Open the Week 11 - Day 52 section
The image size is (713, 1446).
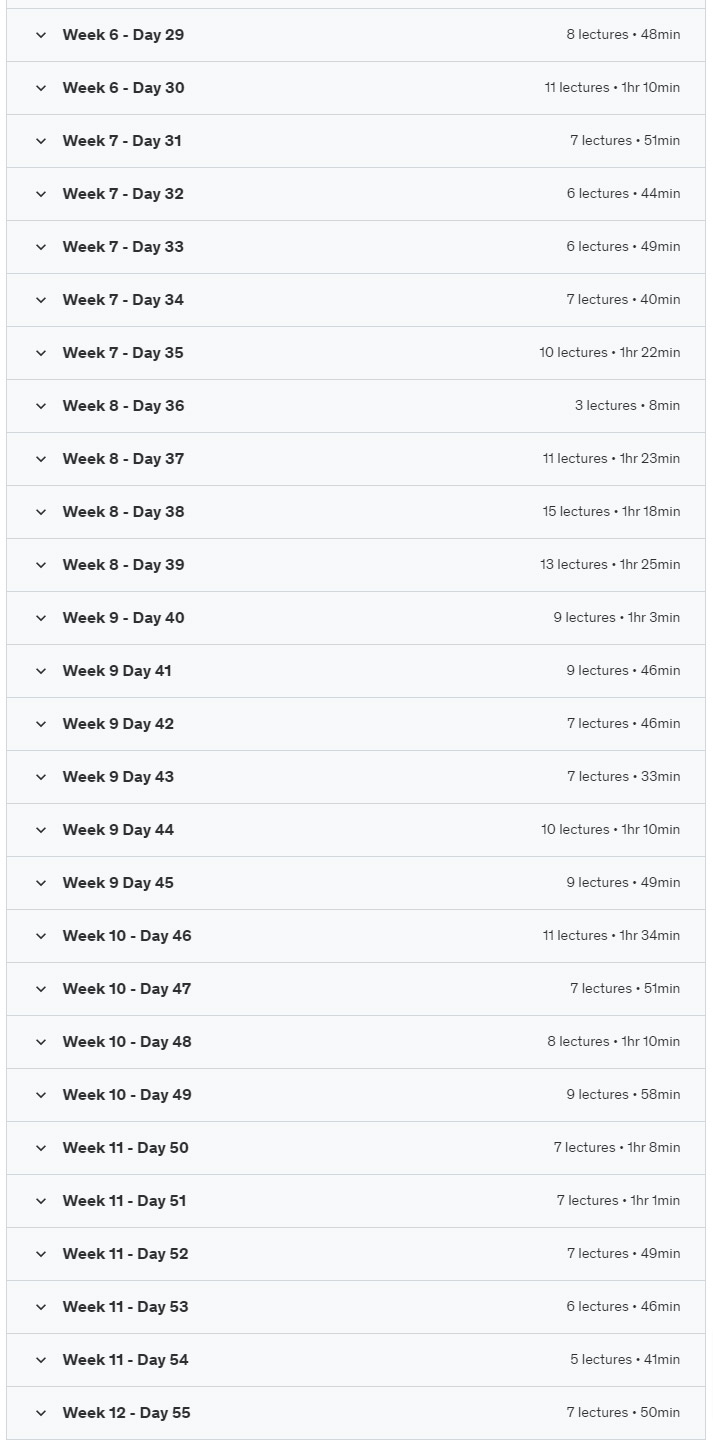pos(356,1254)
